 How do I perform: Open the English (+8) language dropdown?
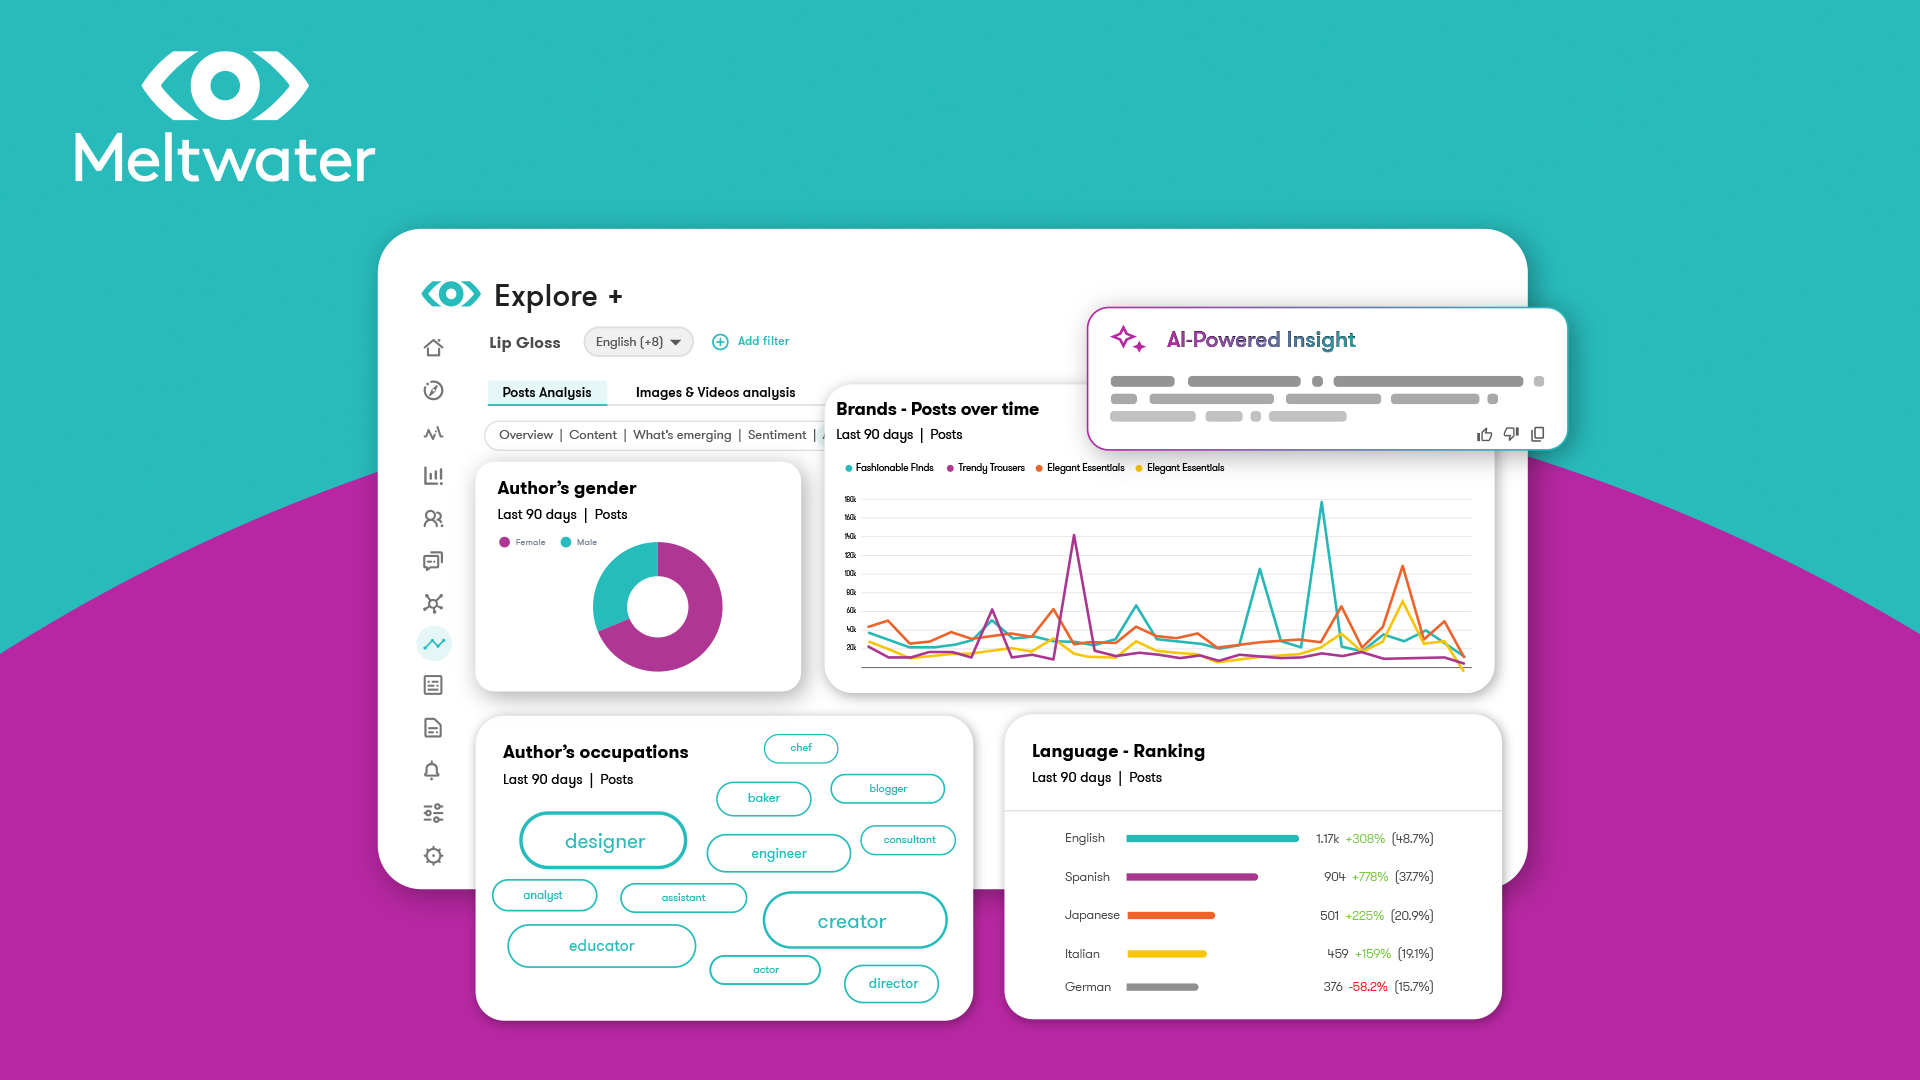638,342
